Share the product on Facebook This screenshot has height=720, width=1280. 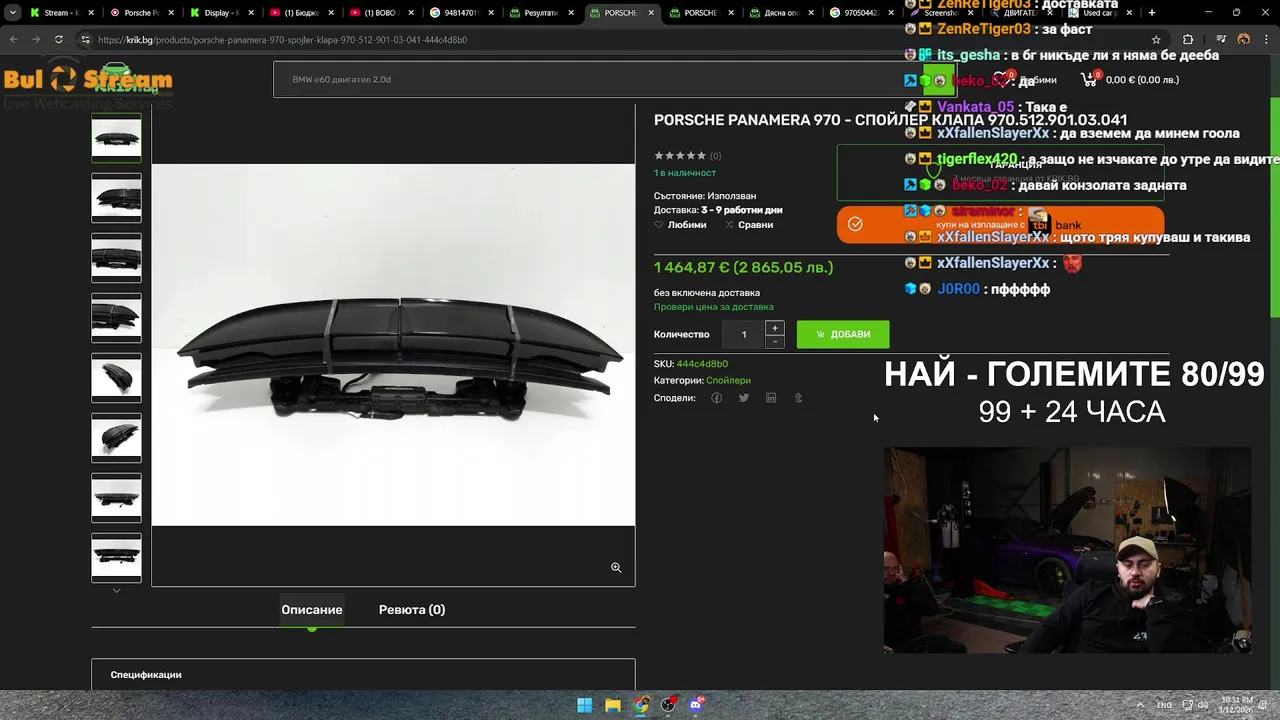pos(716,398)
